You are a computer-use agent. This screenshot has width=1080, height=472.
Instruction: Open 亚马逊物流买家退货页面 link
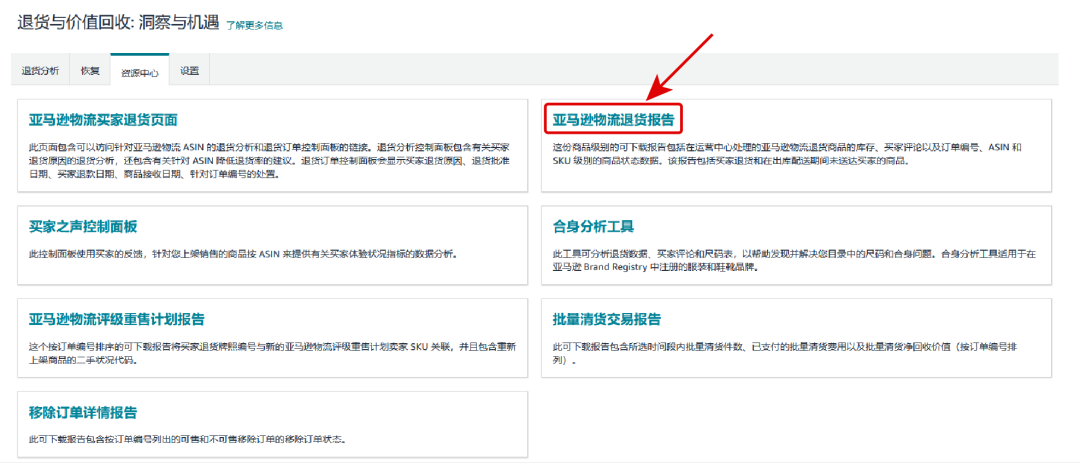103,120
